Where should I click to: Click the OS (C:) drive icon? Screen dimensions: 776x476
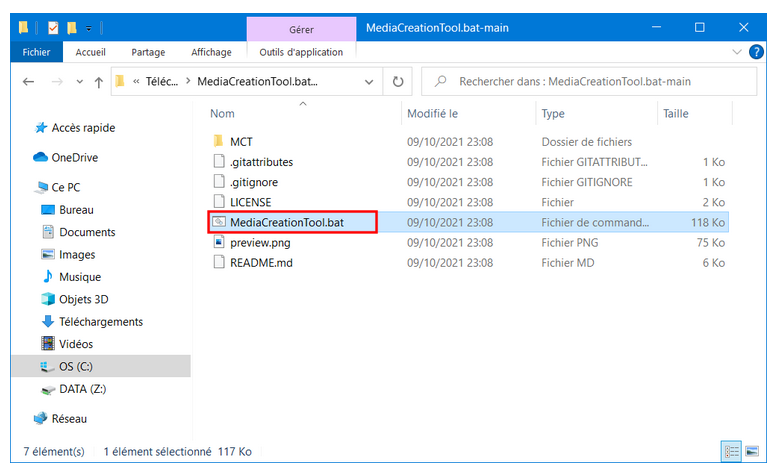47,367
